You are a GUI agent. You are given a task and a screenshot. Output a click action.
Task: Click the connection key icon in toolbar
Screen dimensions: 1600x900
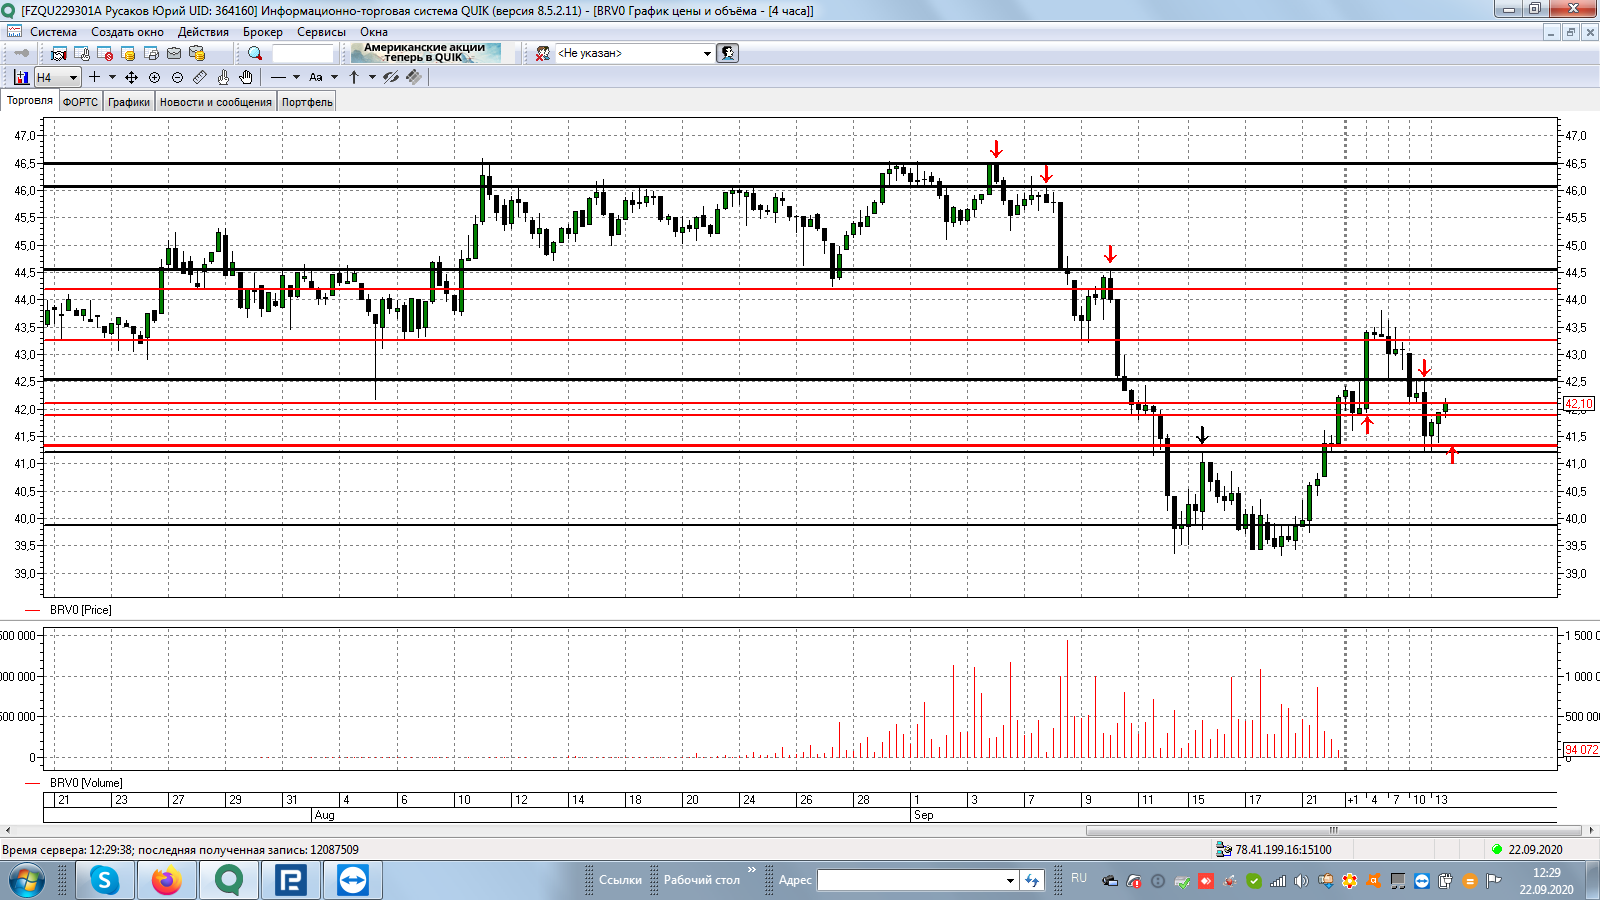tap(21, 53)
